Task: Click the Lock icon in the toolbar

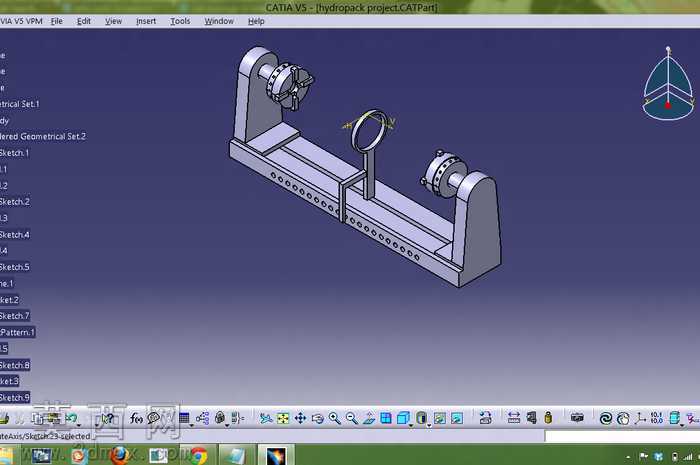Action: 220,418
